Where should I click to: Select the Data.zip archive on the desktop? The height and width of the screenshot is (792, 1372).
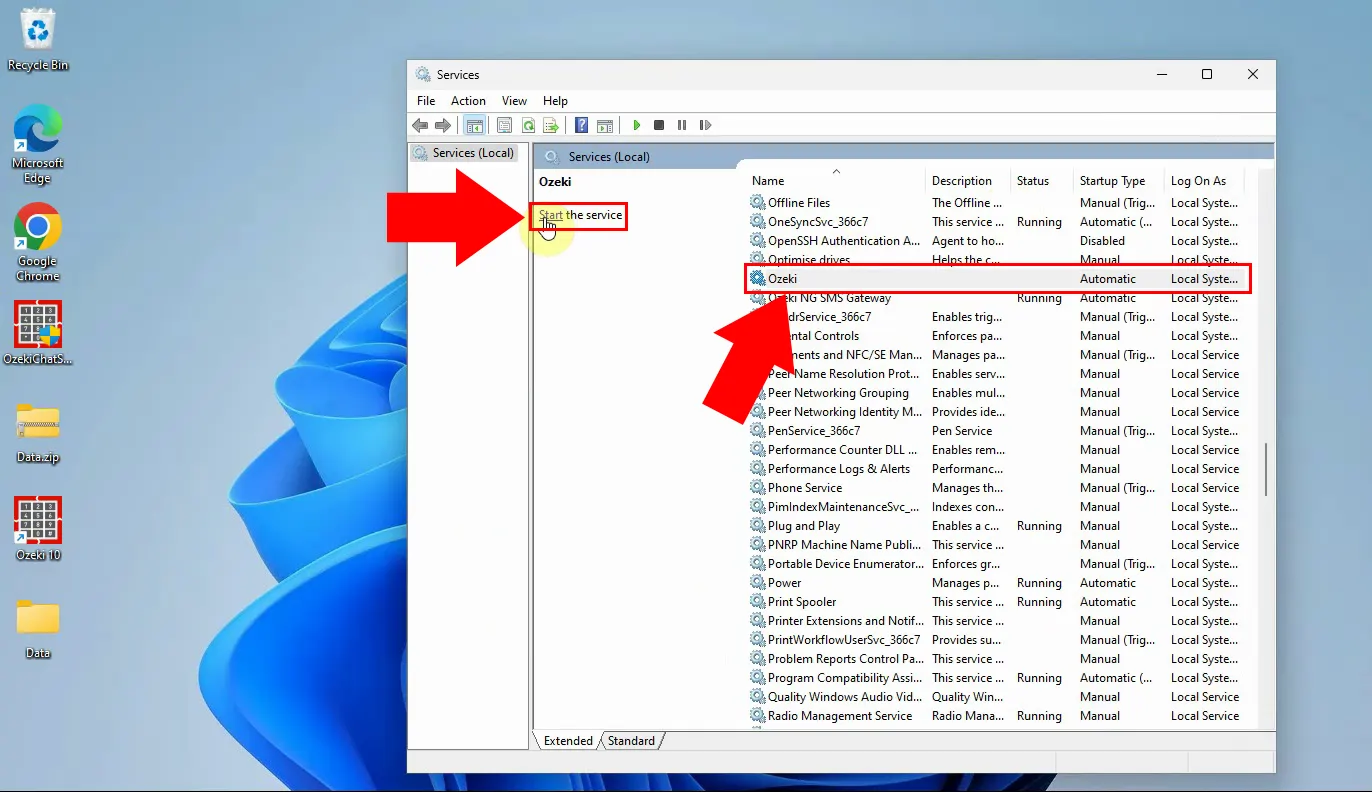38,432
